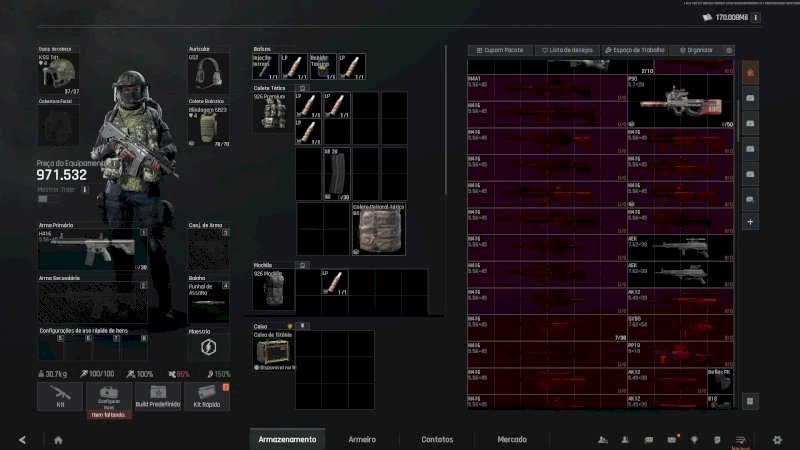The width and height of the screenshot is (800, 450).
Task: Click the Cupom Pacote button
Action: [x=500, y=50]
